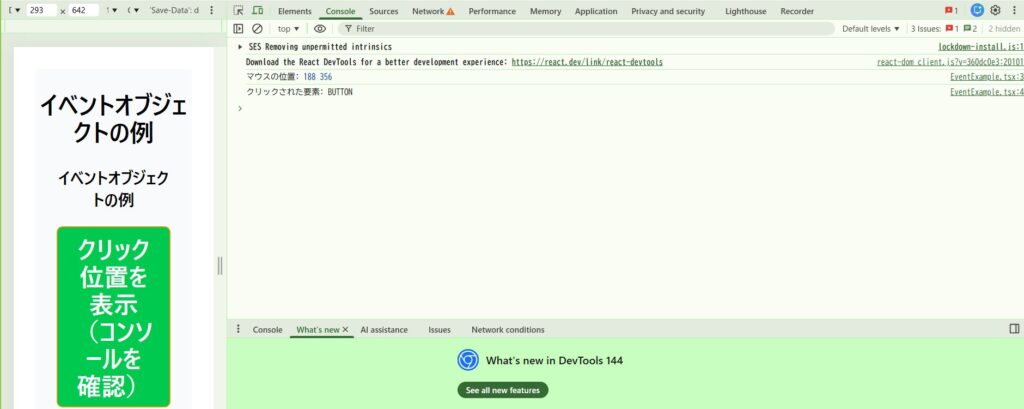Open the Issues drawer tab

click(440, 330)
